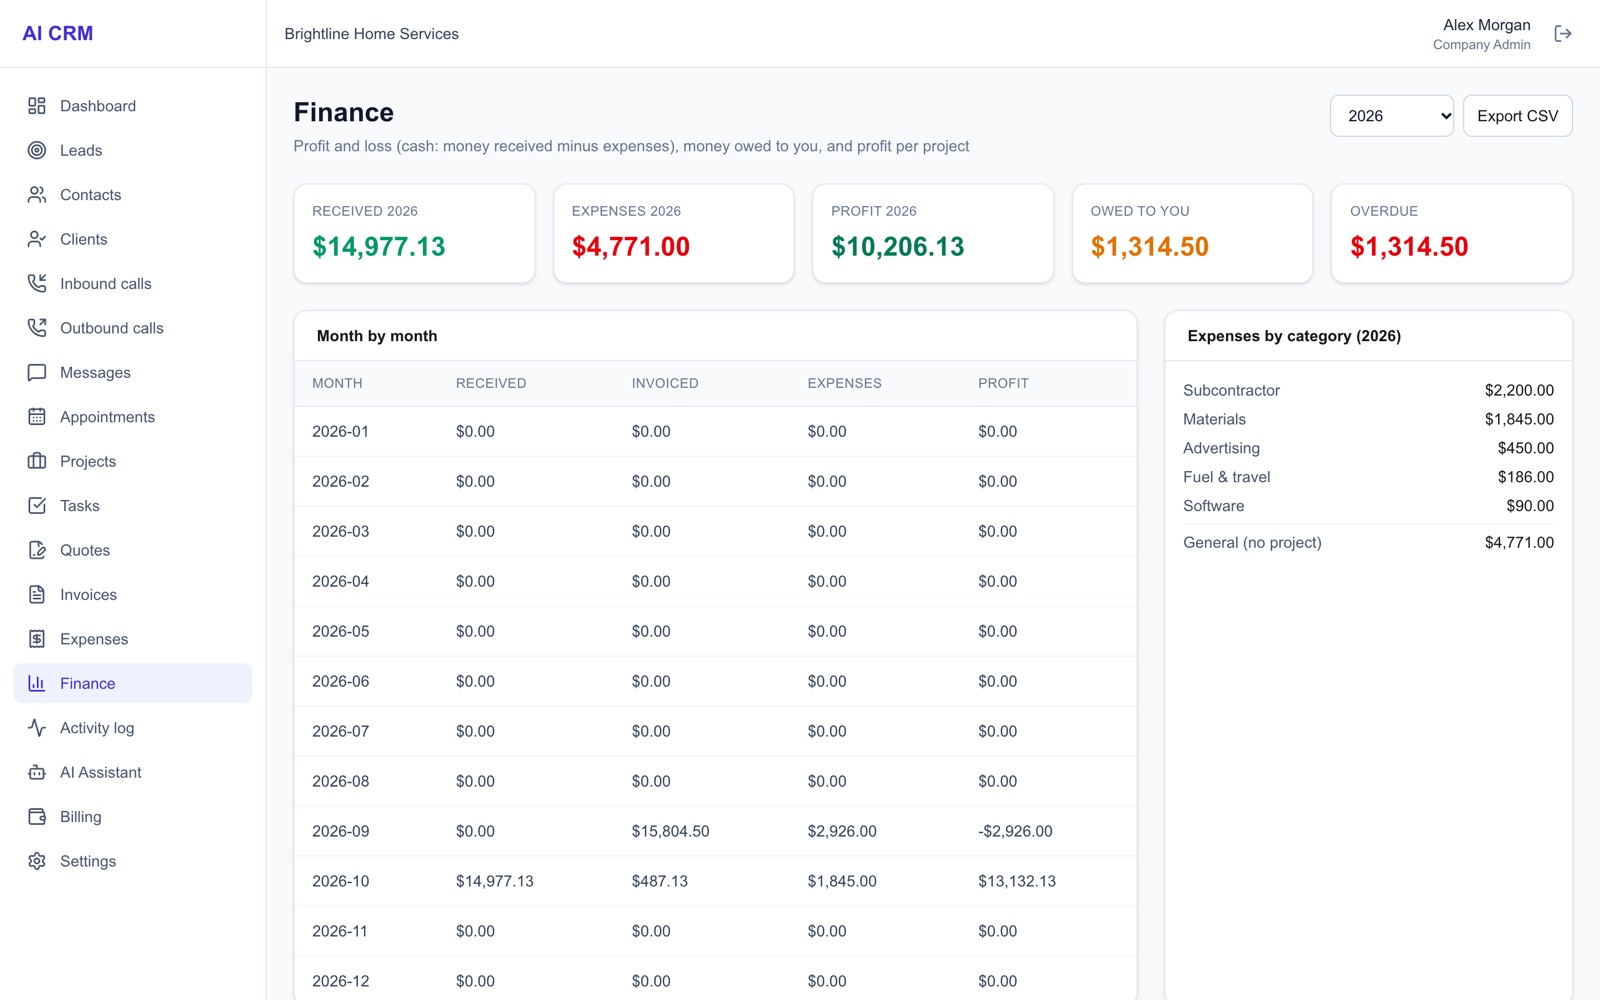This screenshot has width=1600, height=1000.
Task: Click the Overdue $1,314.50 card
Action: [1451, 233]
